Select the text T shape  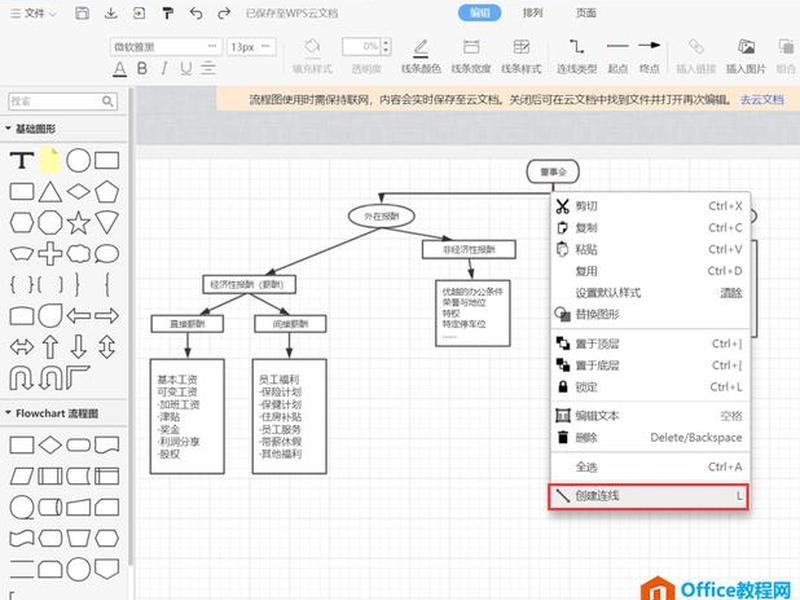22,160
